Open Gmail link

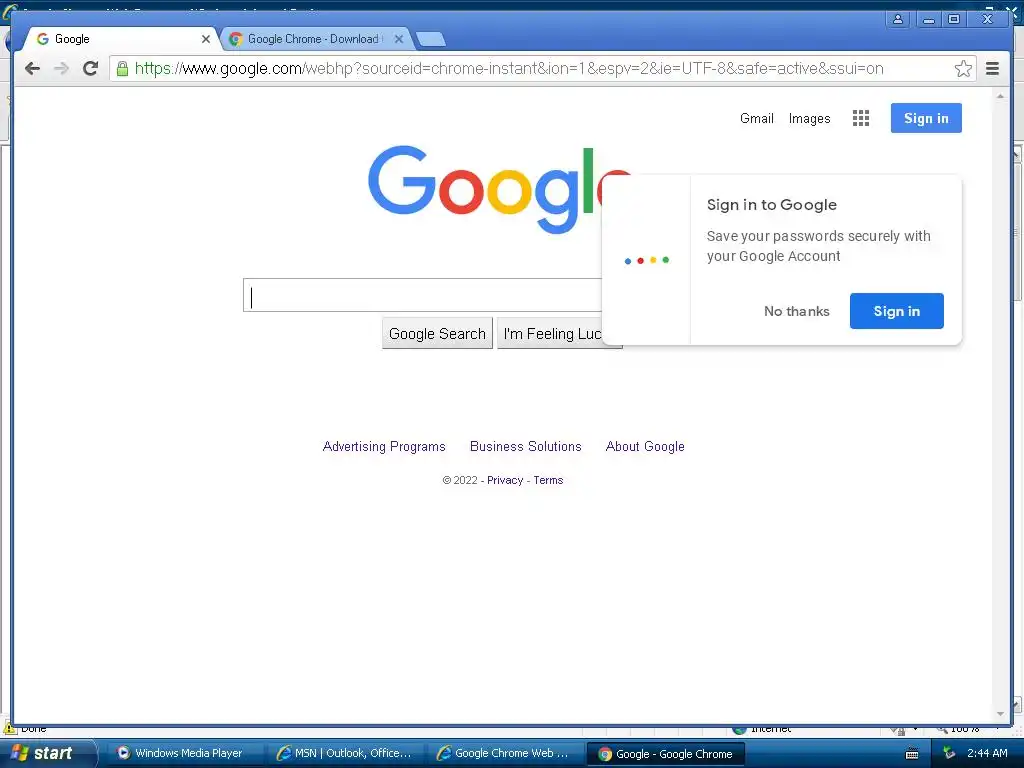tap(757, 118)
